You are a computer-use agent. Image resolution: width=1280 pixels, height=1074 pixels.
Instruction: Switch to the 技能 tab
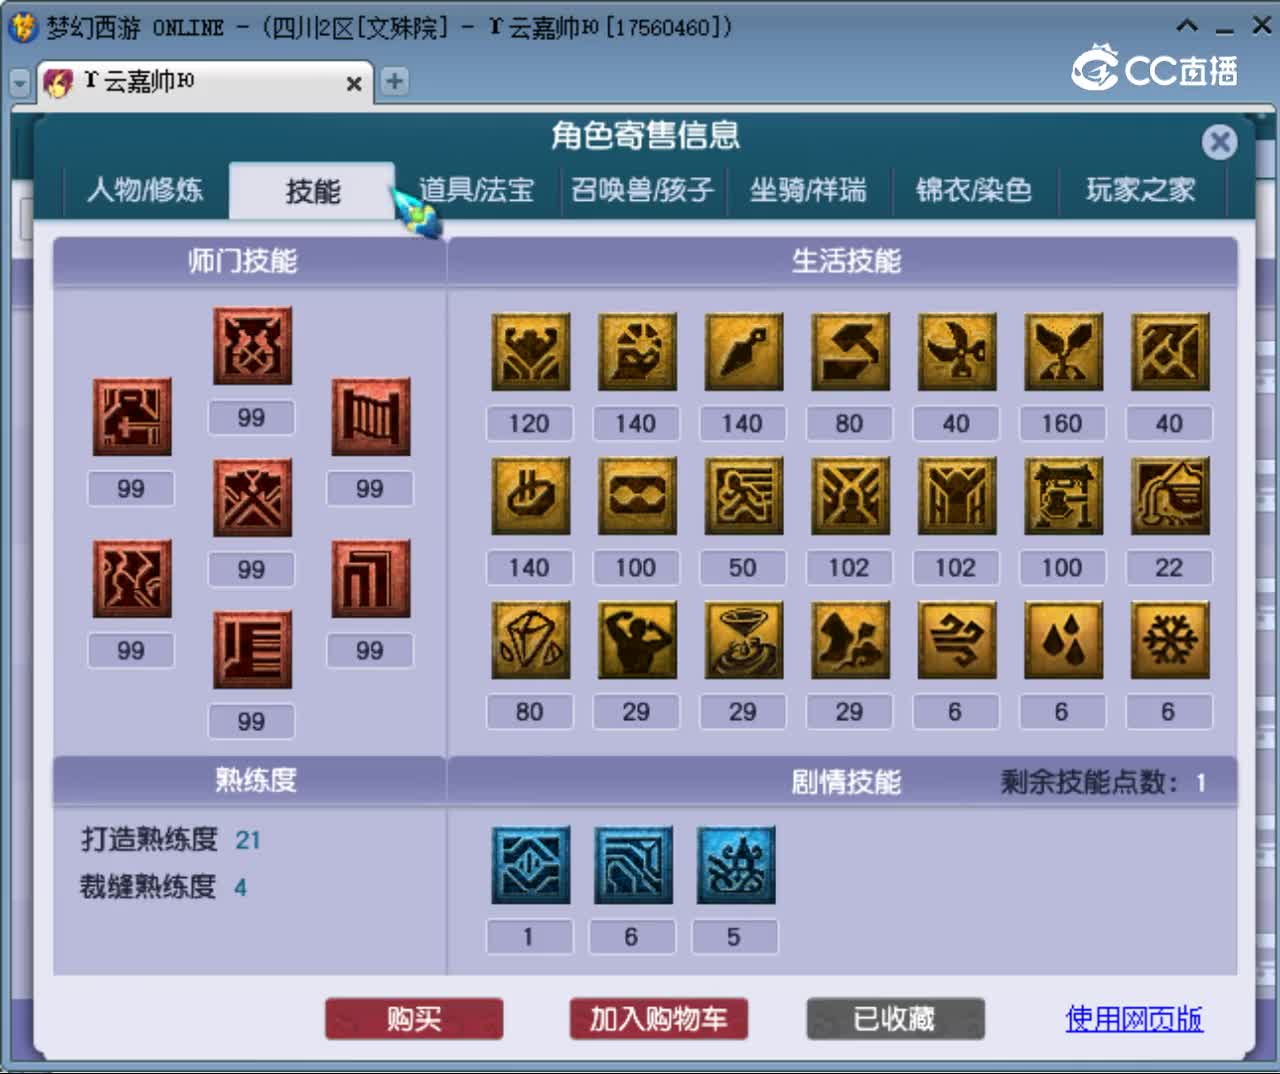[313, 191]
